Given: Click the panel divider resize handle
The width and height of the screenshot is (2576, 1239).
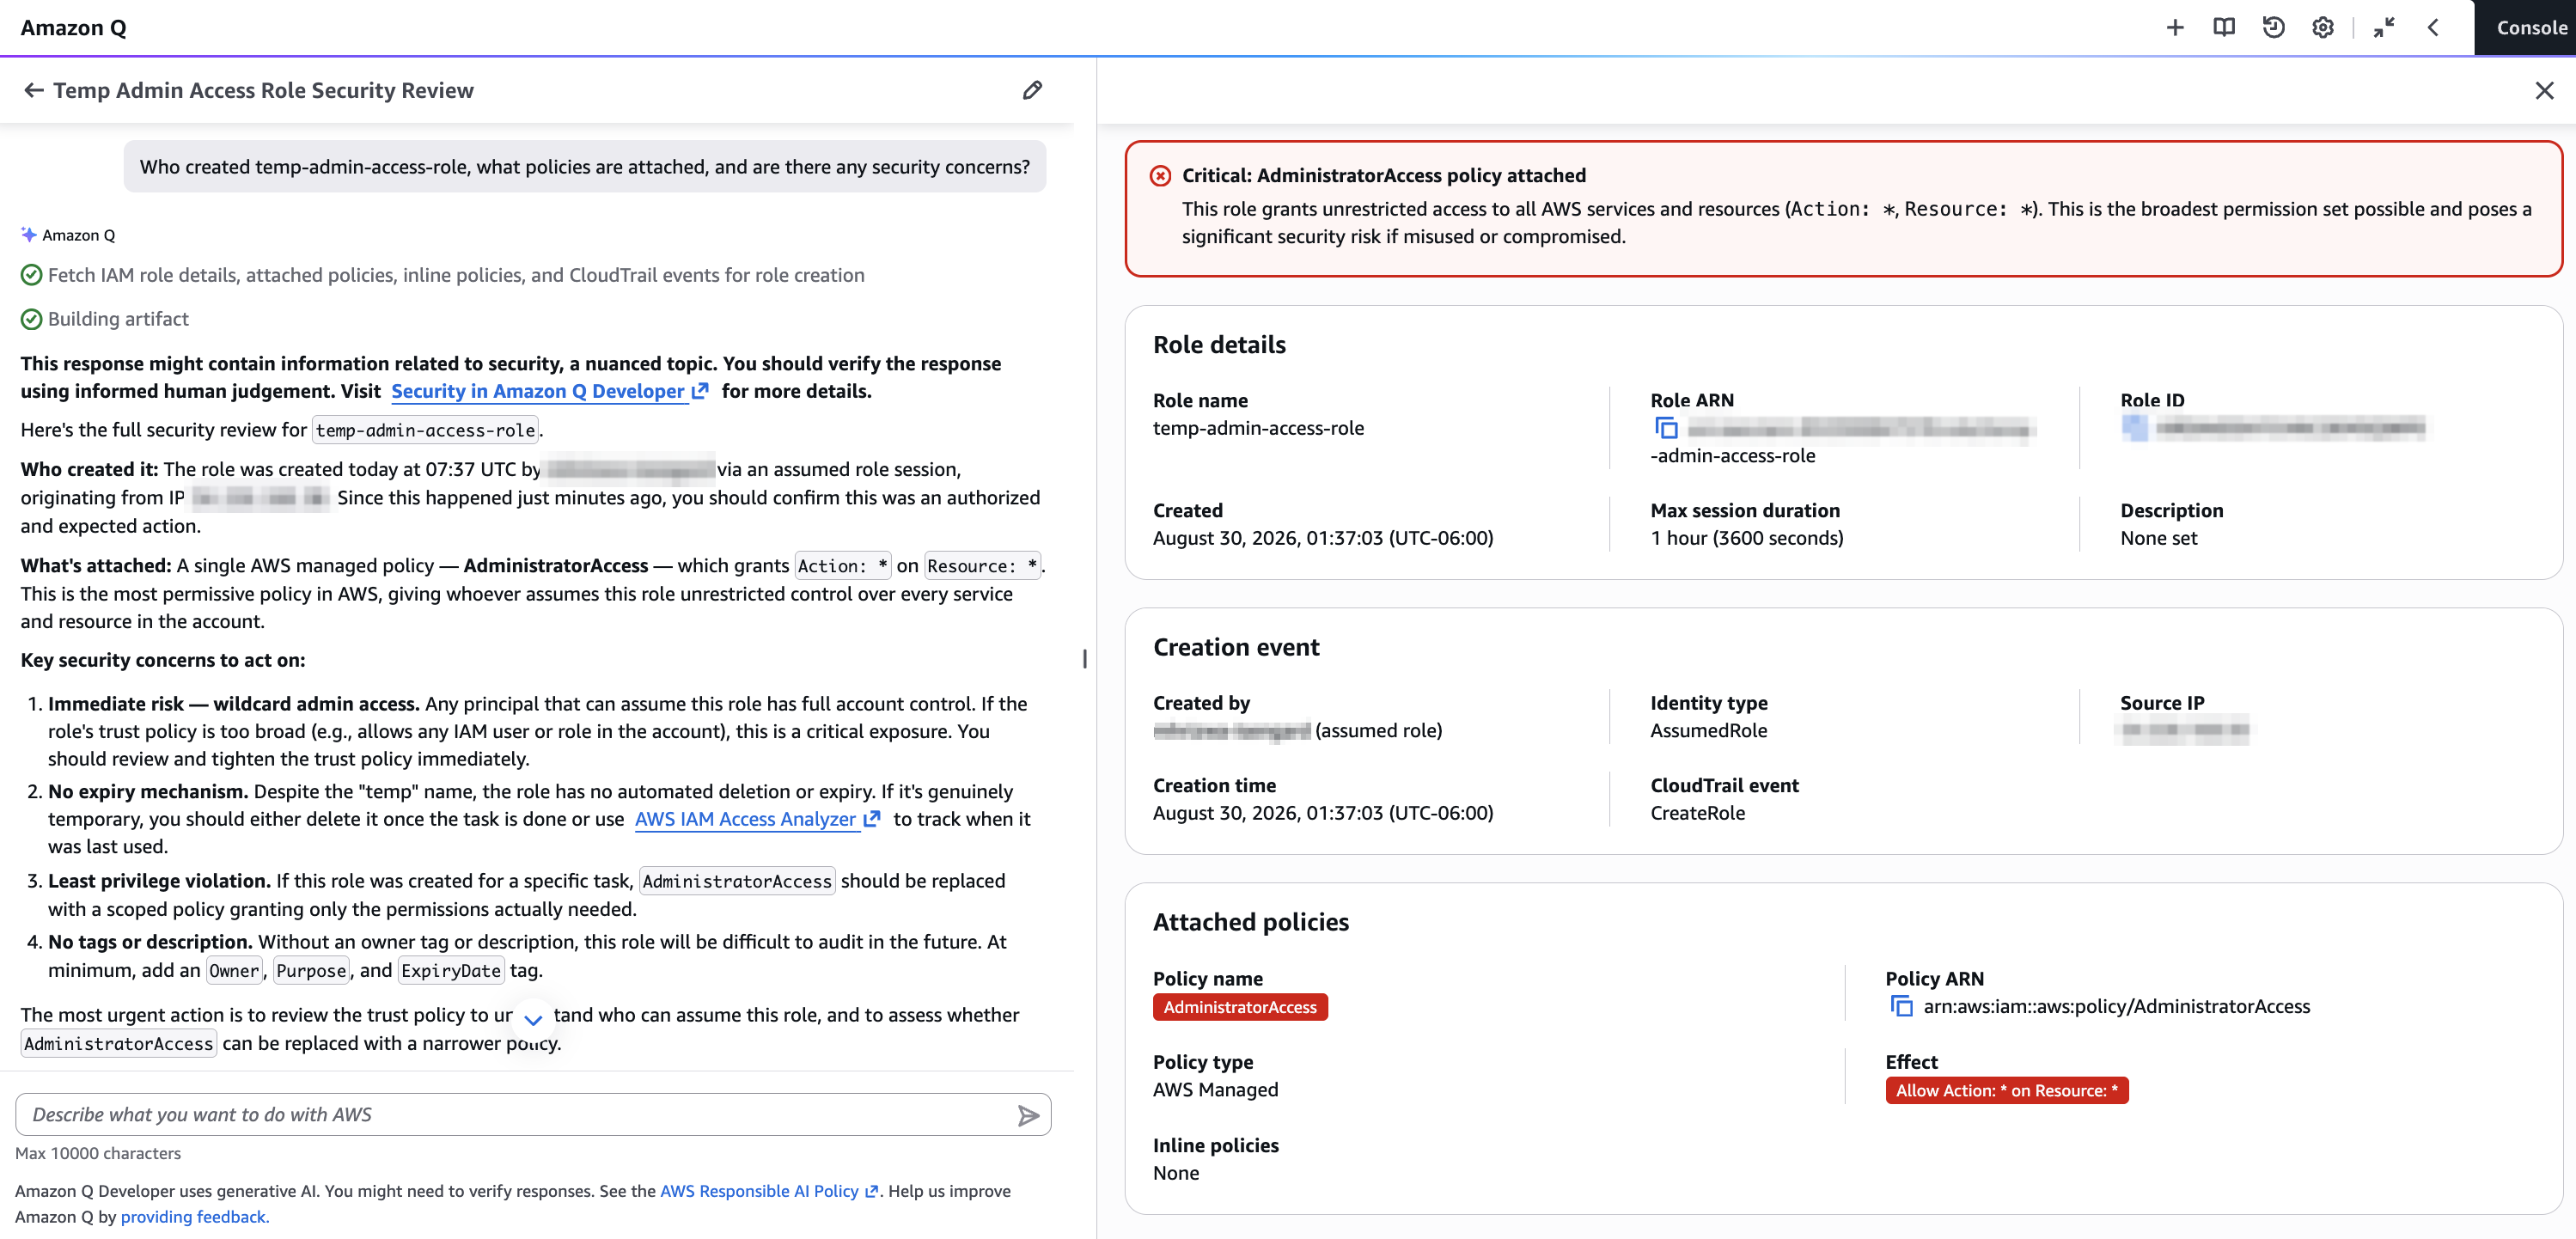Looking at the screenshot, I should point(1085,659).
